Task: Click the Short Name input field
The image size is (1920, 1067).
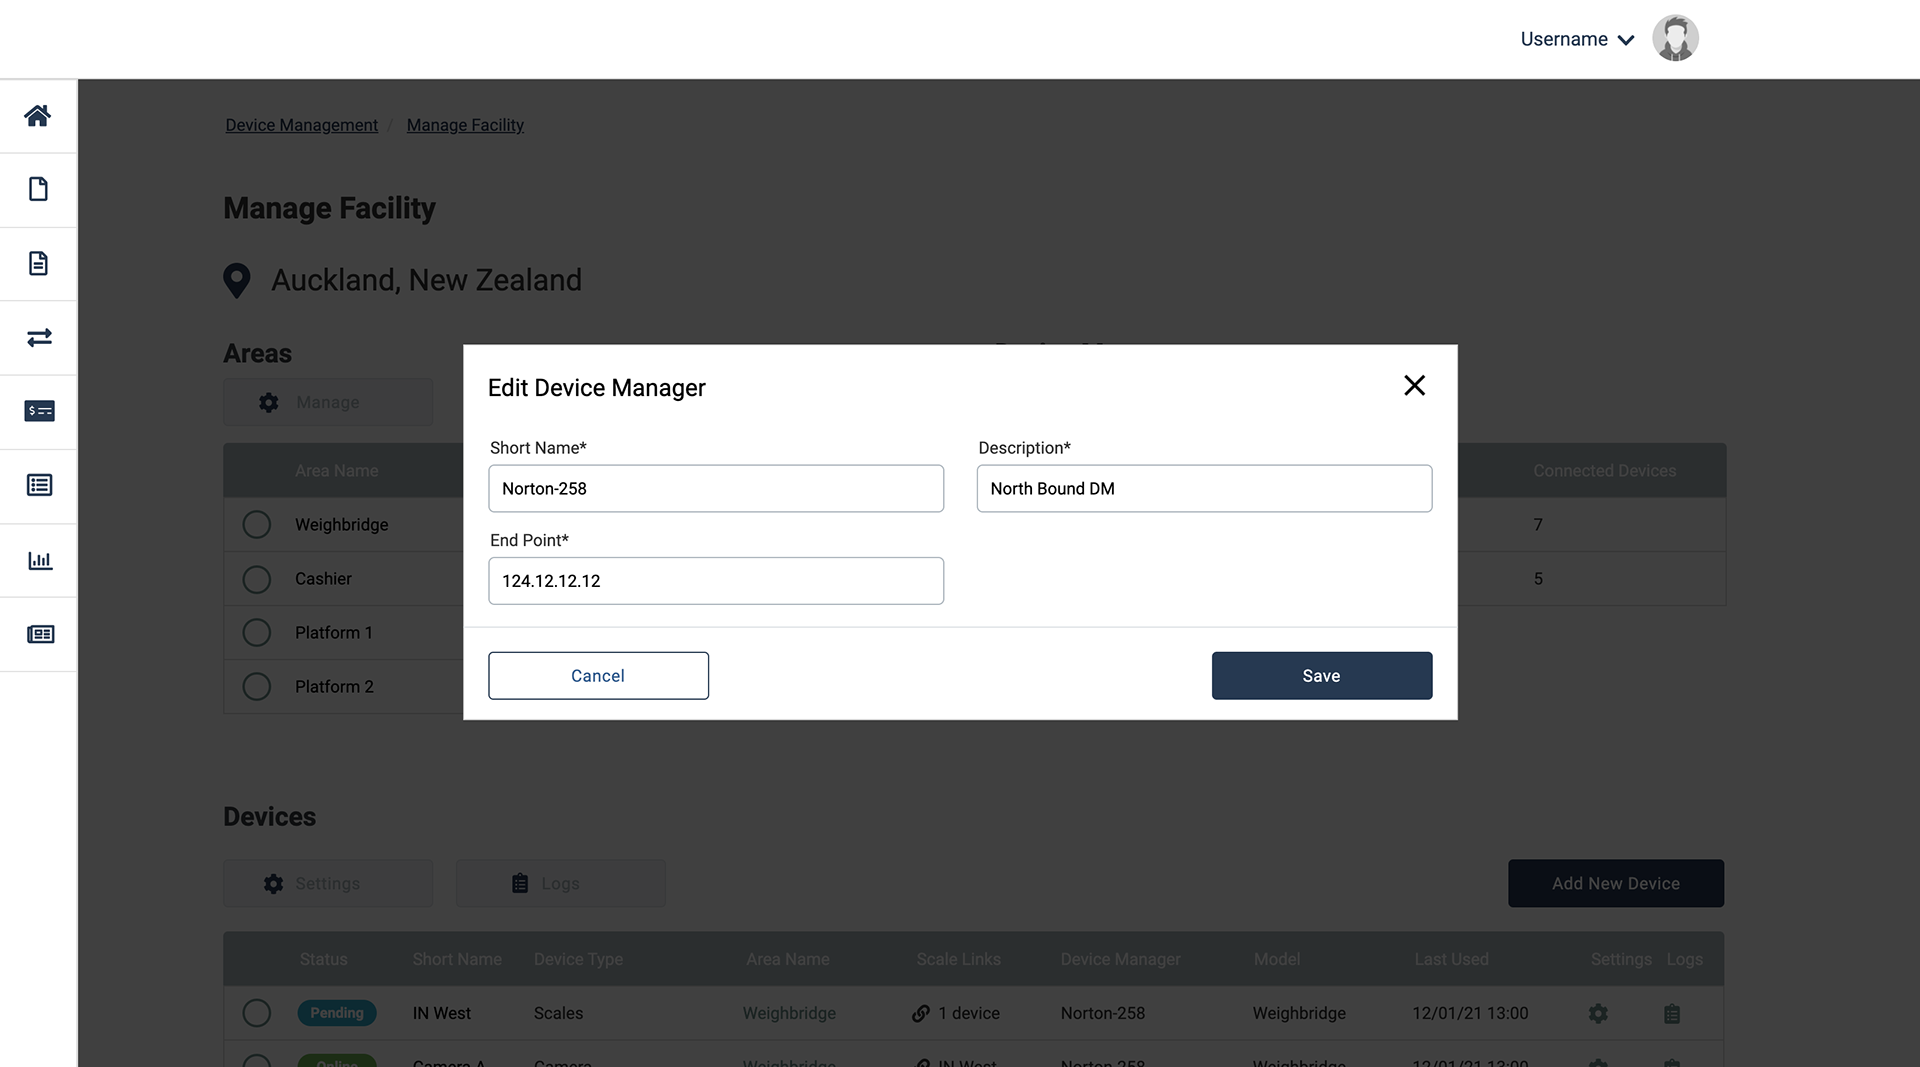Action: point(716,488)
